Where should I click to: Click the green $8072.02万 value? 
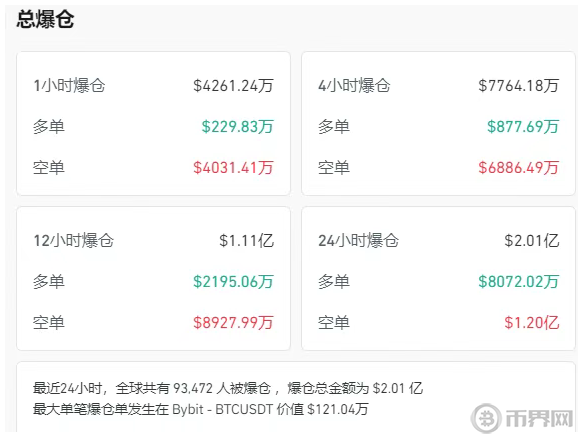pos(519,282)
